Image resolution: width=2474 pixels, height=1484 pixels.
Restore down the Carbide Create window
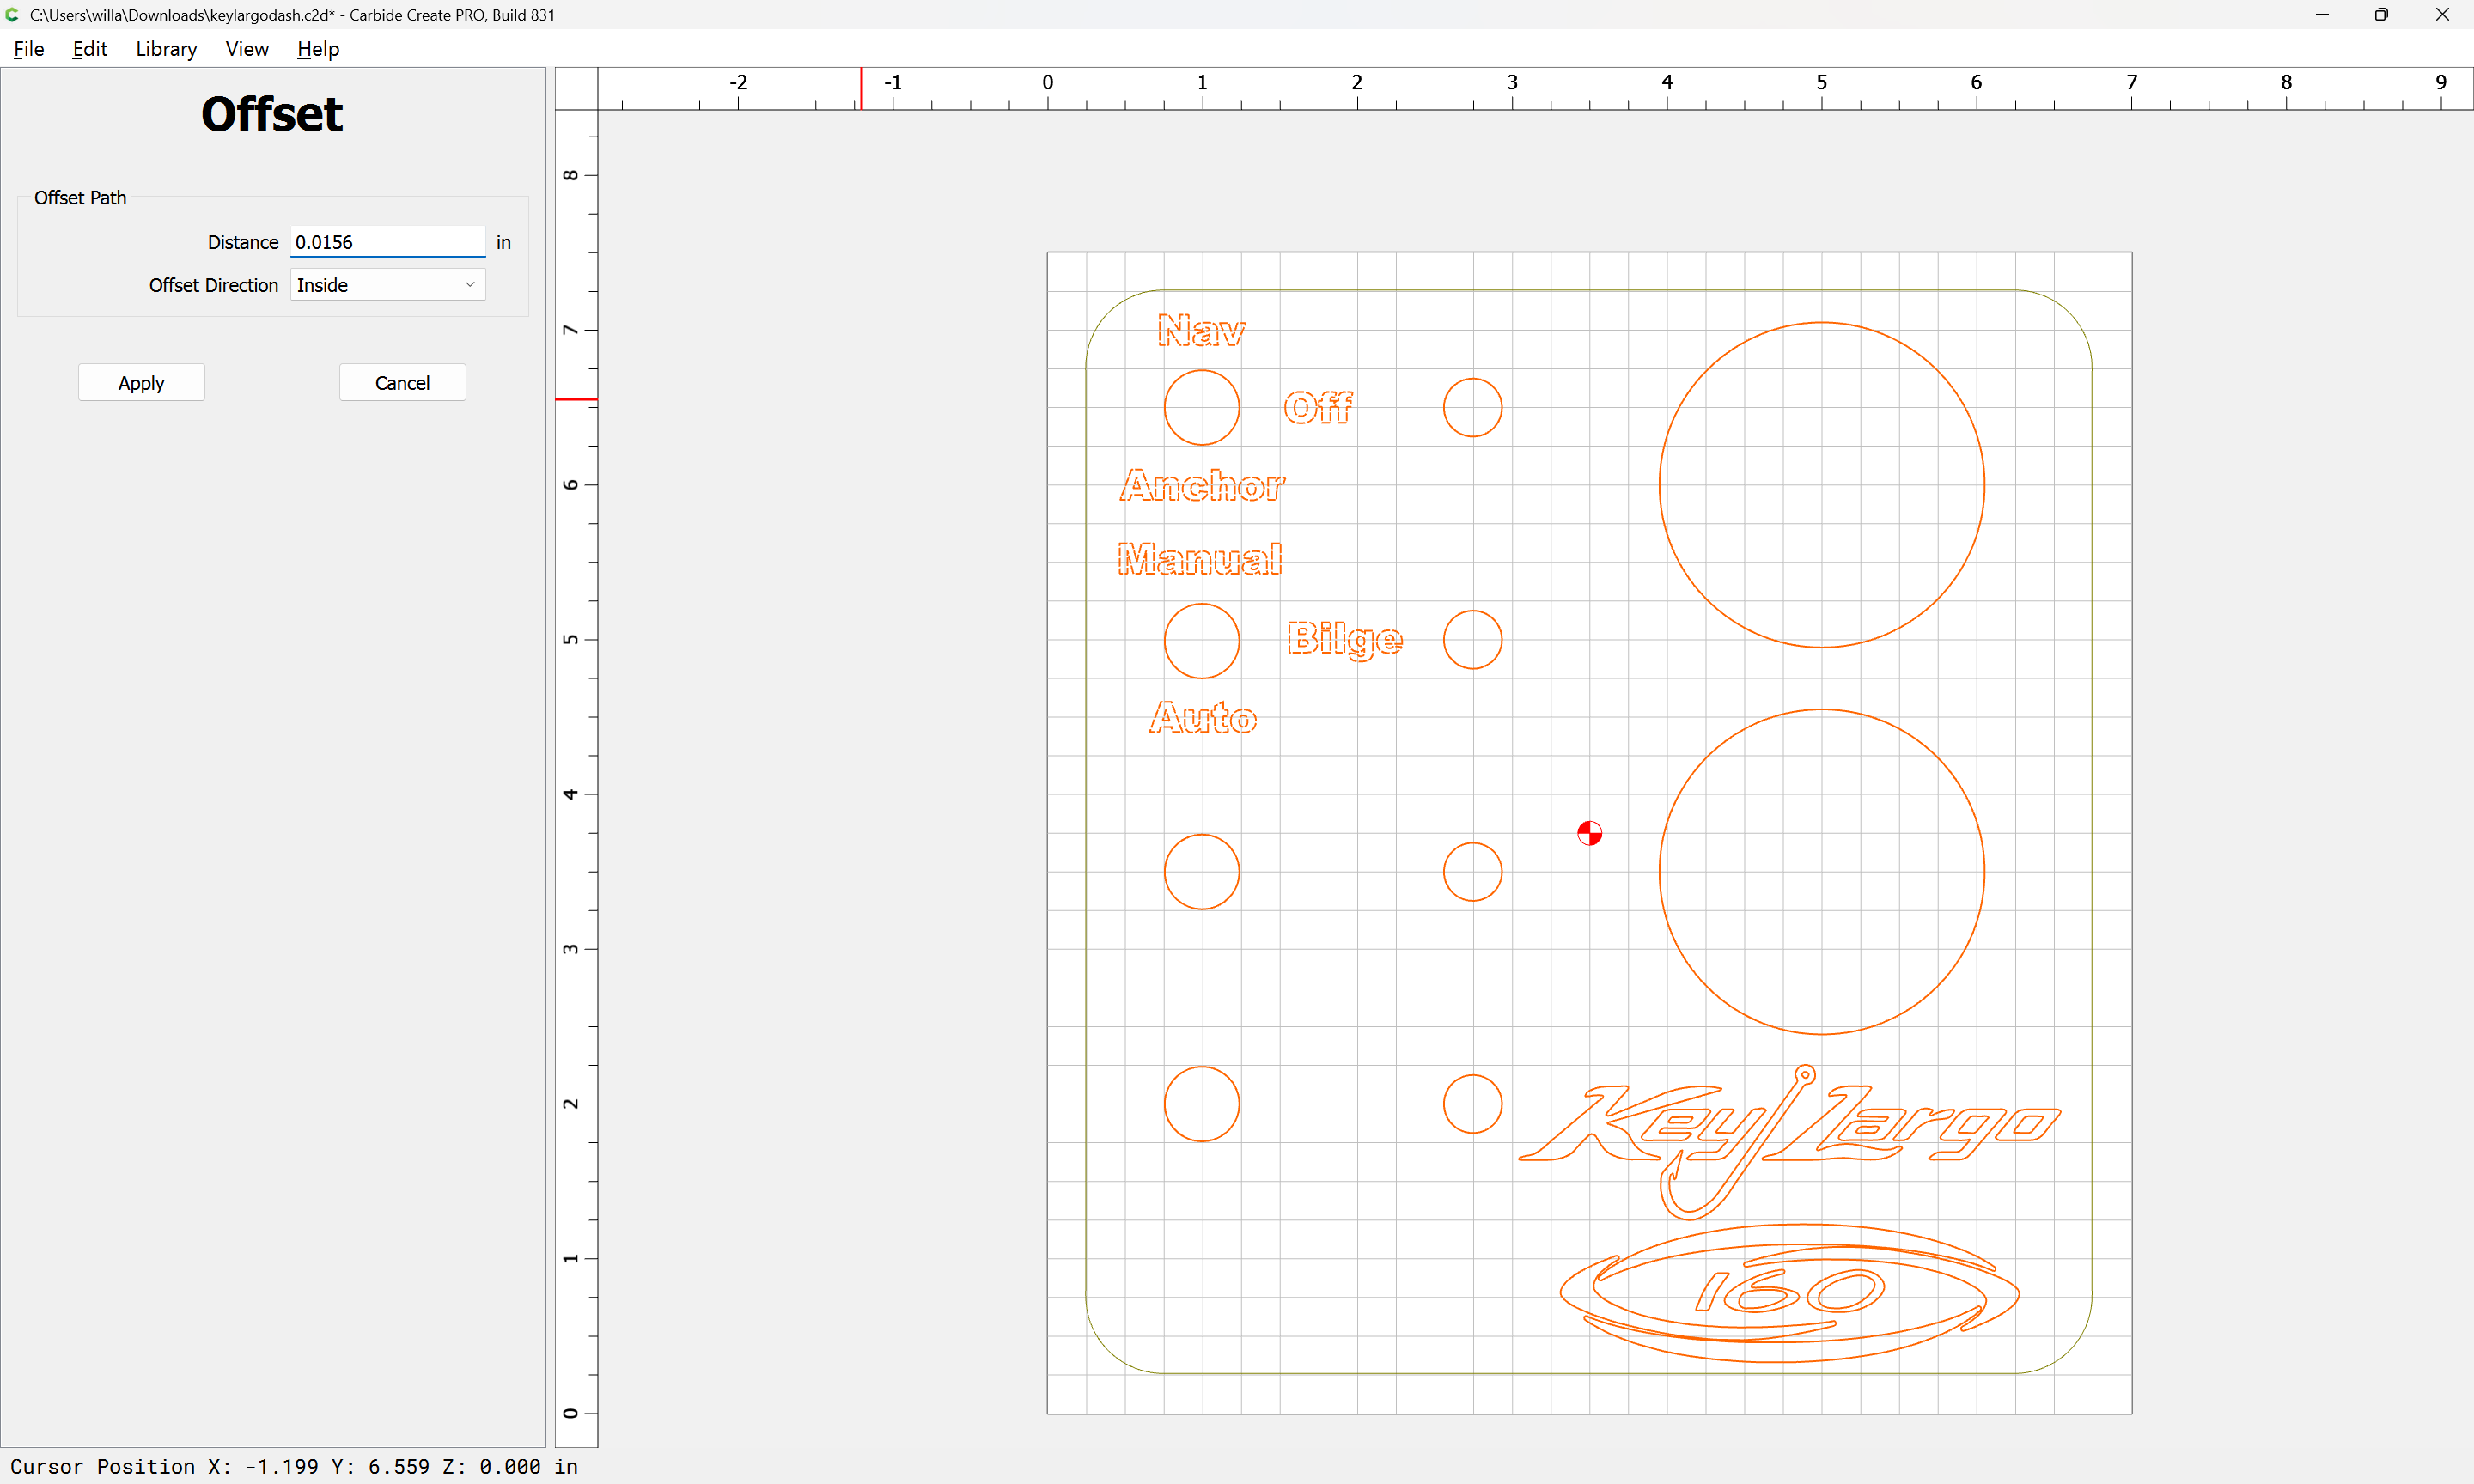(x=2381, y=15)
